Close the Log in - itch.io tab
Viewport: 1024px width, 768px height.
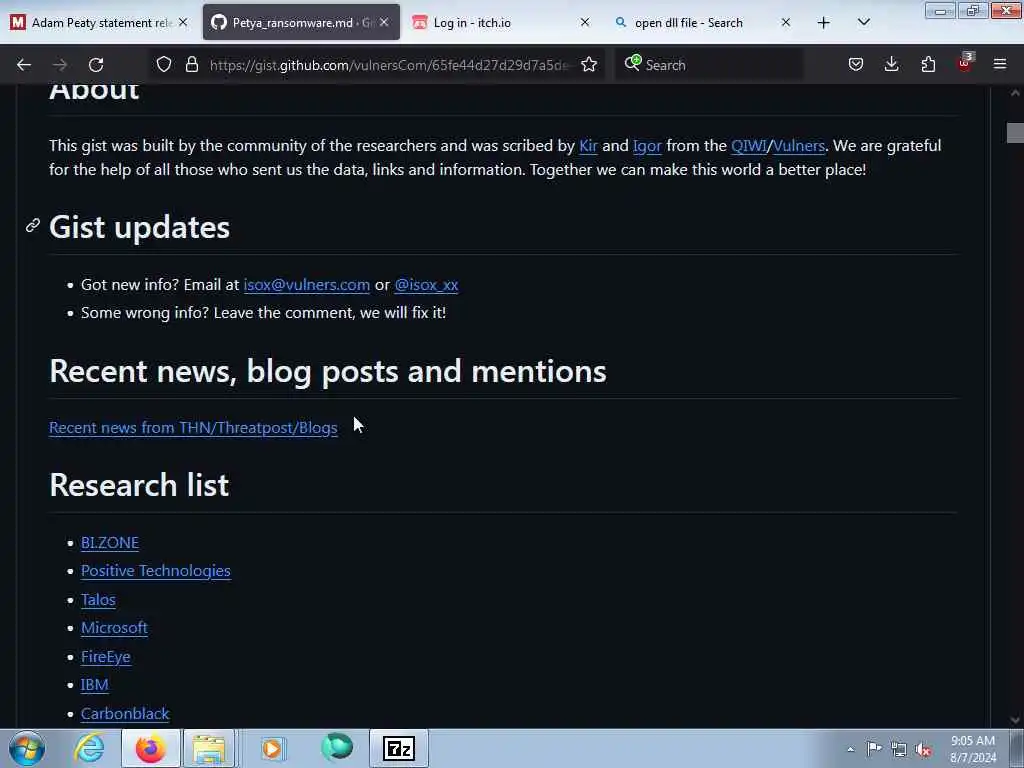point(584,22)
